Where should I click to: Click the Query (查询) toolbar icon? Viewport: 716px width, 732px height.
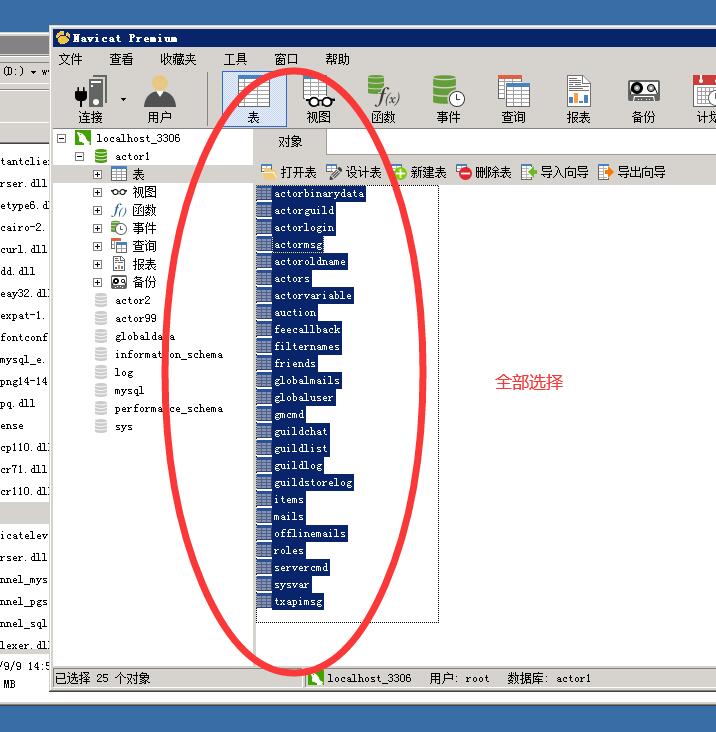click(x=513, y=94)
